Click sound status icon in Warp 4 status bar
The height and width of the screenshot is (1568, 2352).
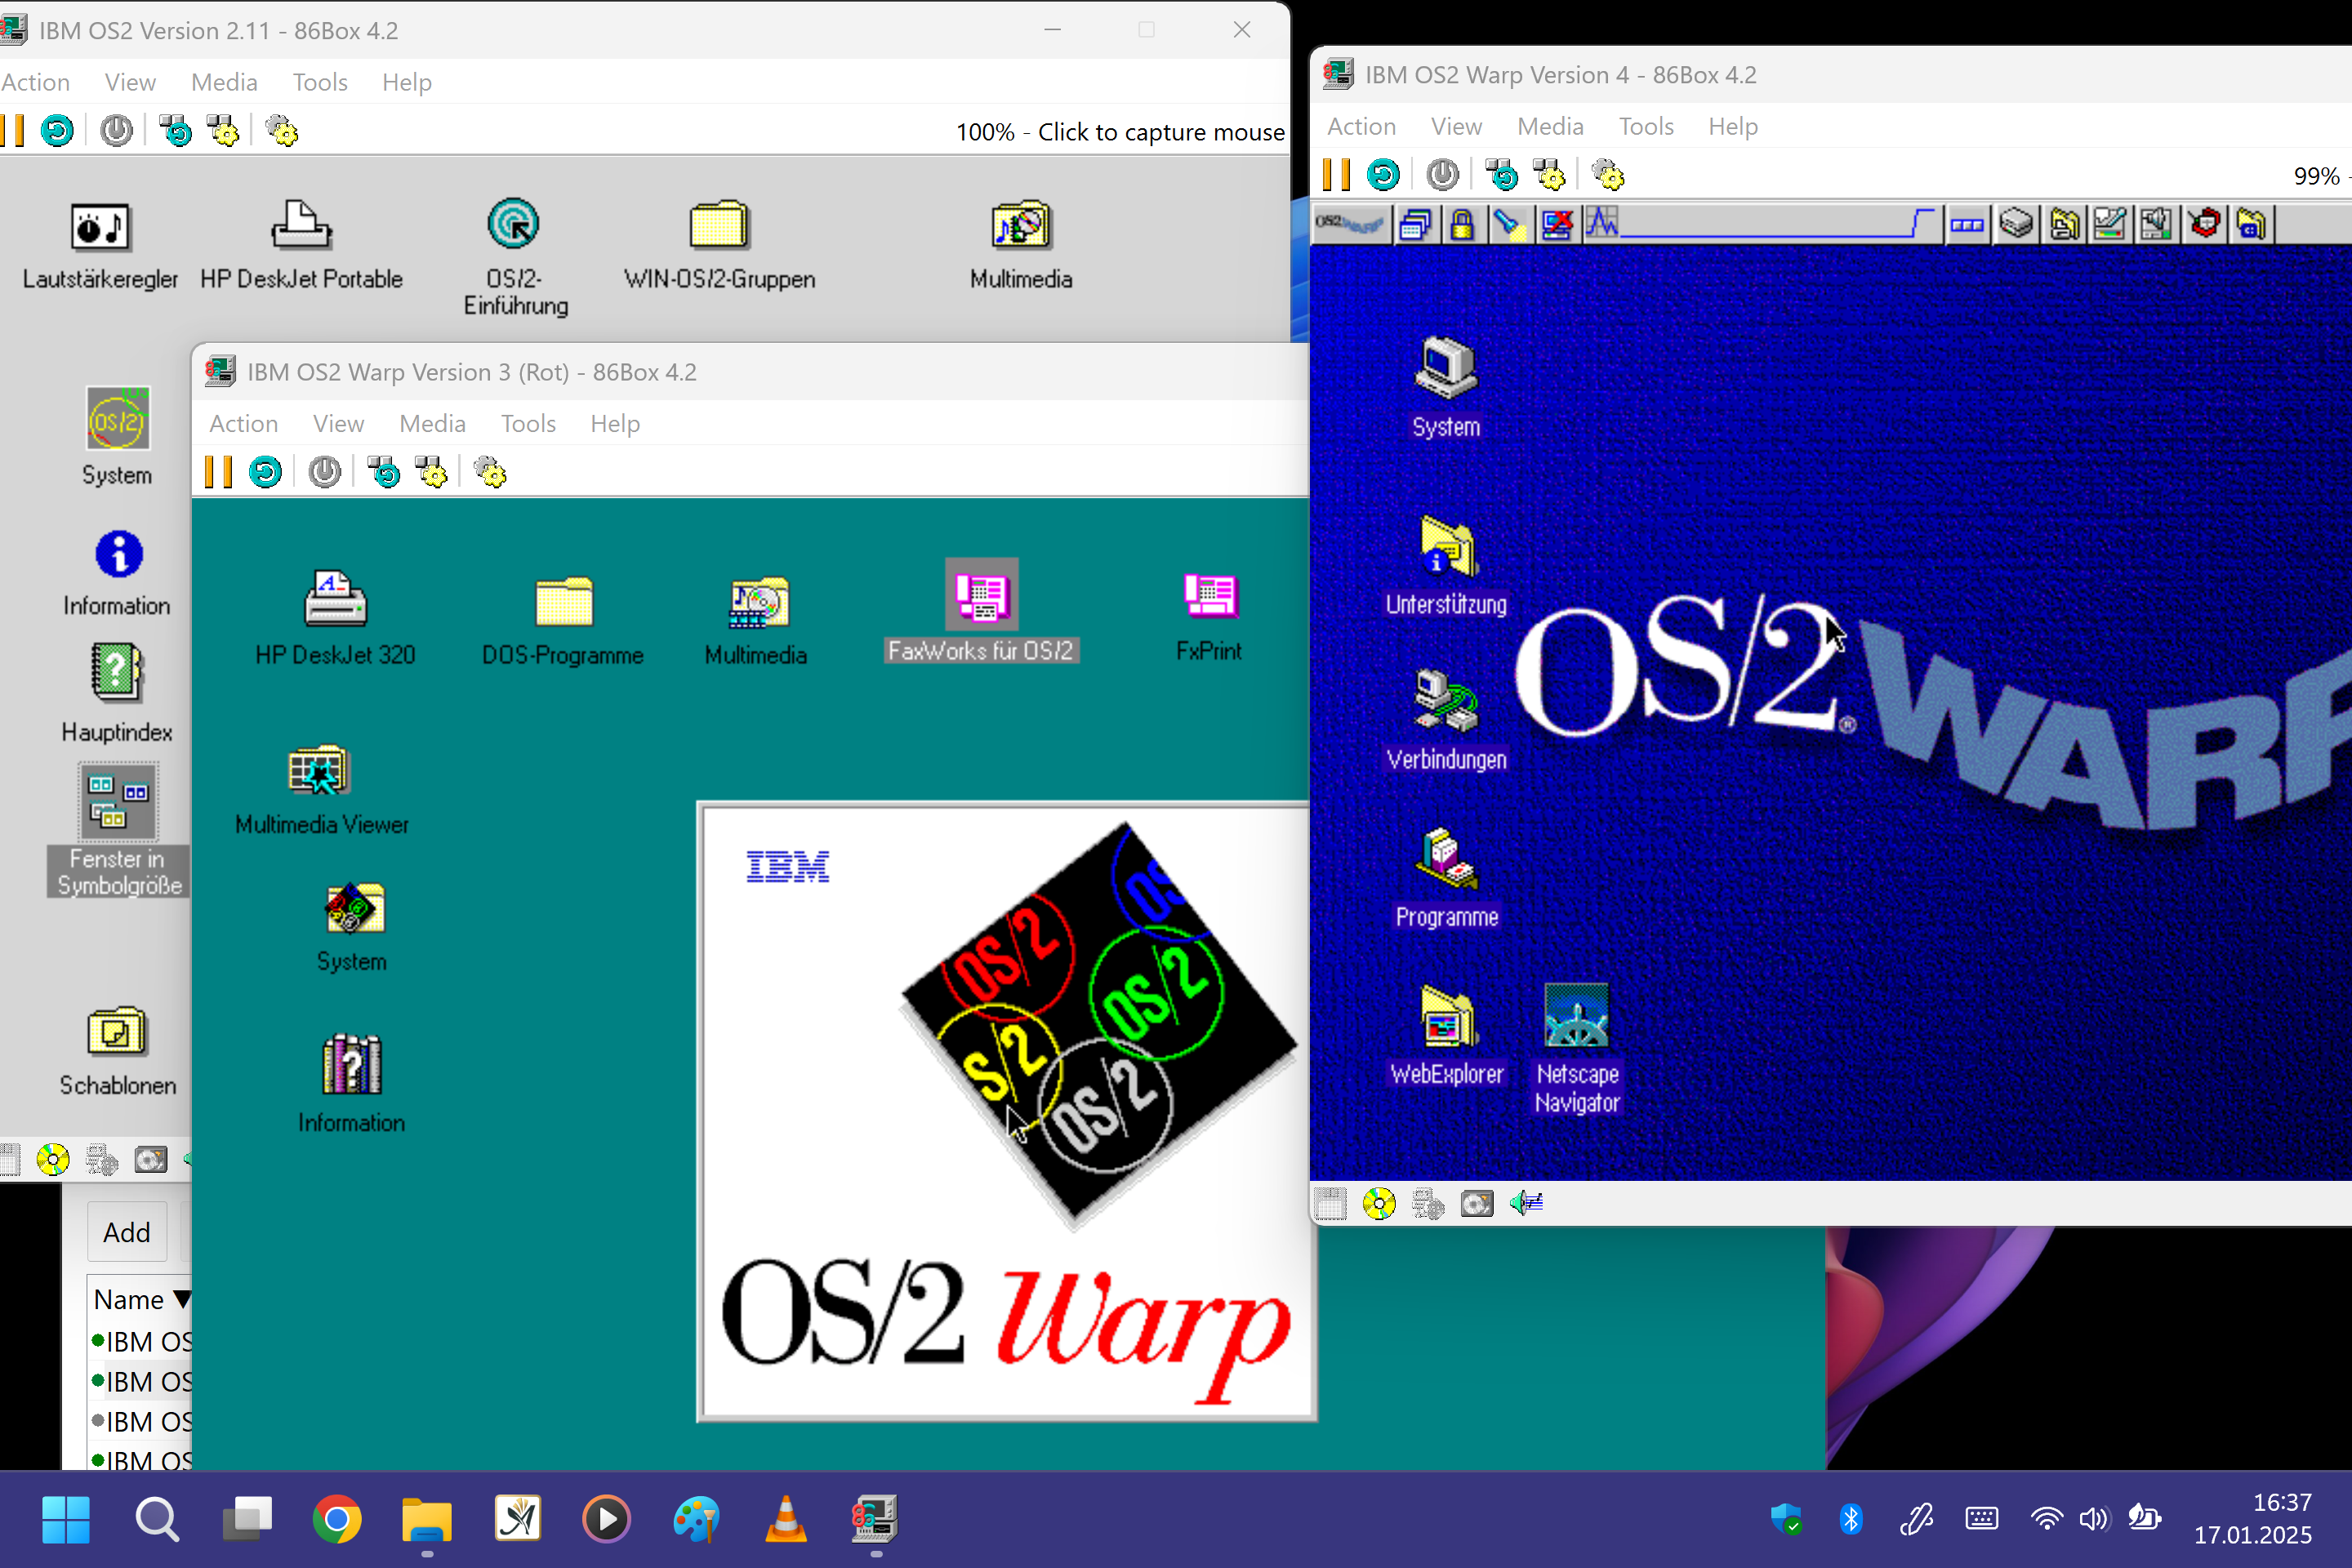pos(1526,1203)
